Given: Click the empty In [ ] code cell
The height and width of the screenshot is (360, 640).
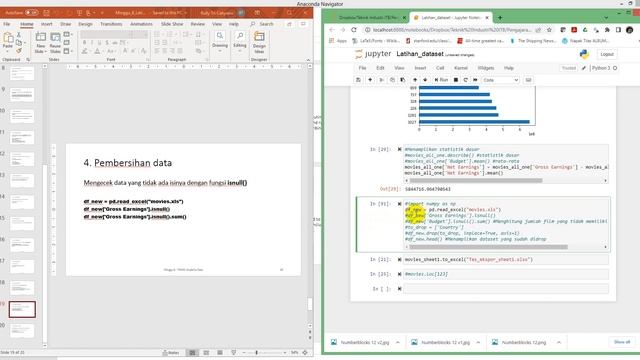Looking at the screenshot, I should (506, 289).
